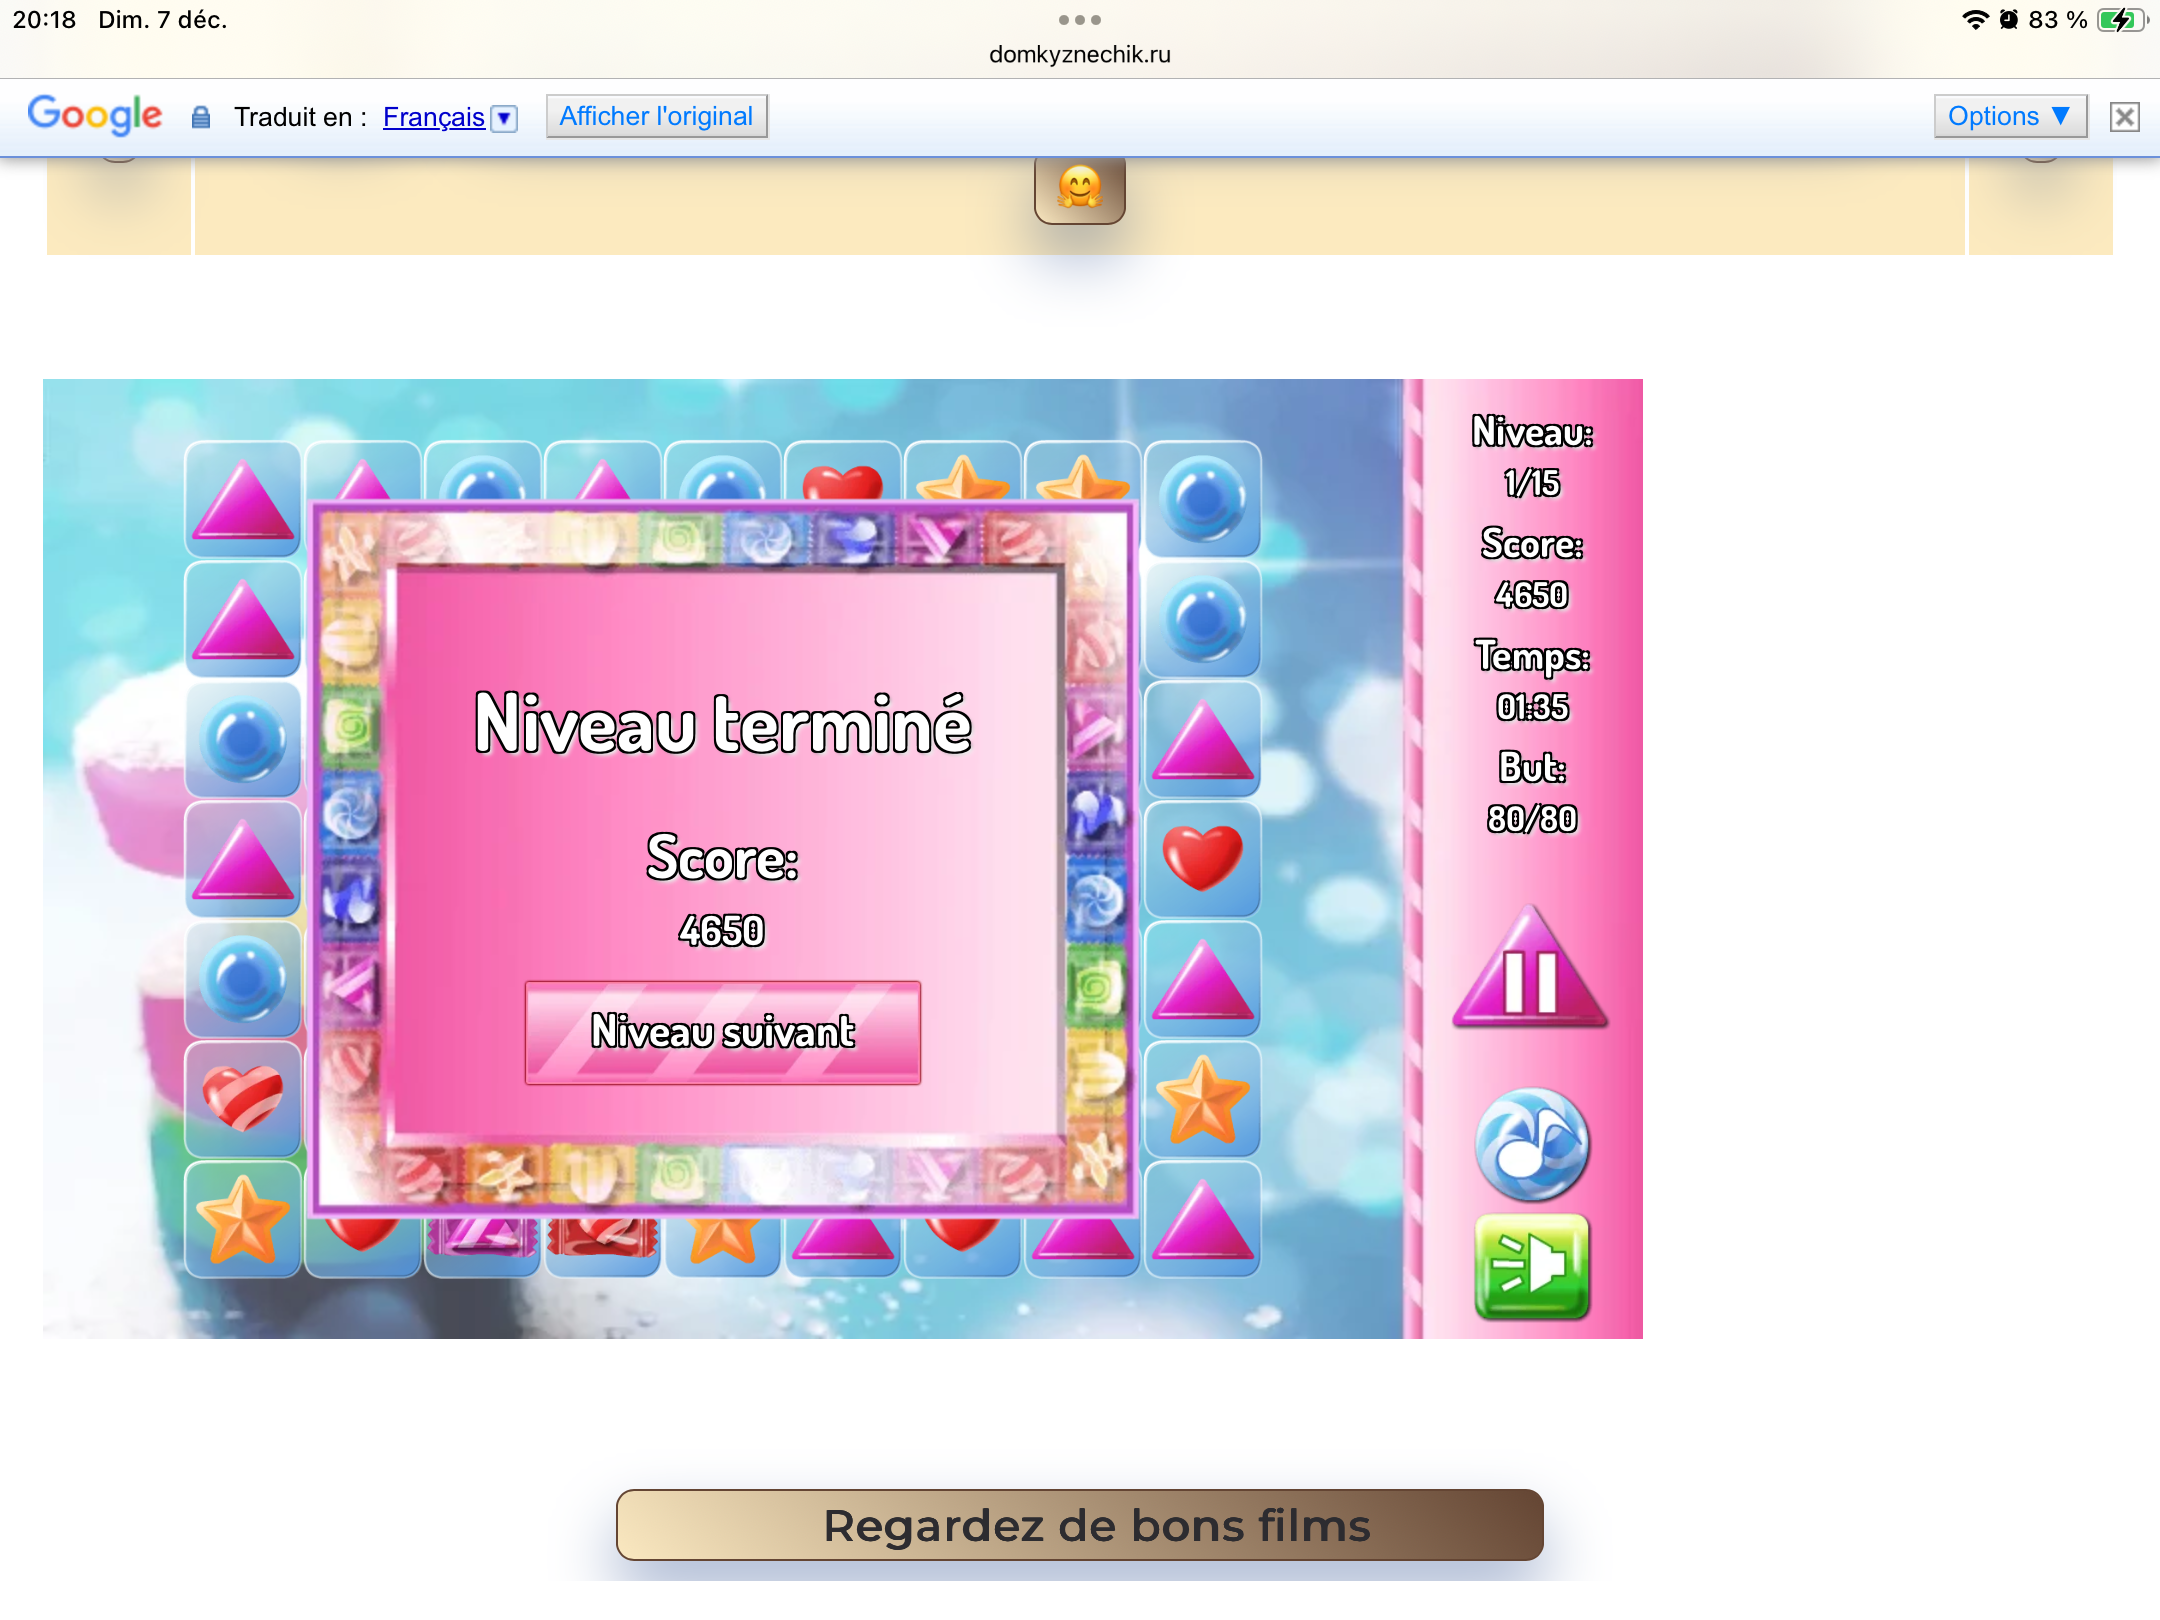Image resolution: width=2160 pixels, height=1620 pixels.
Task: Open Regardez de bons films banner
Action: 1080,1525
